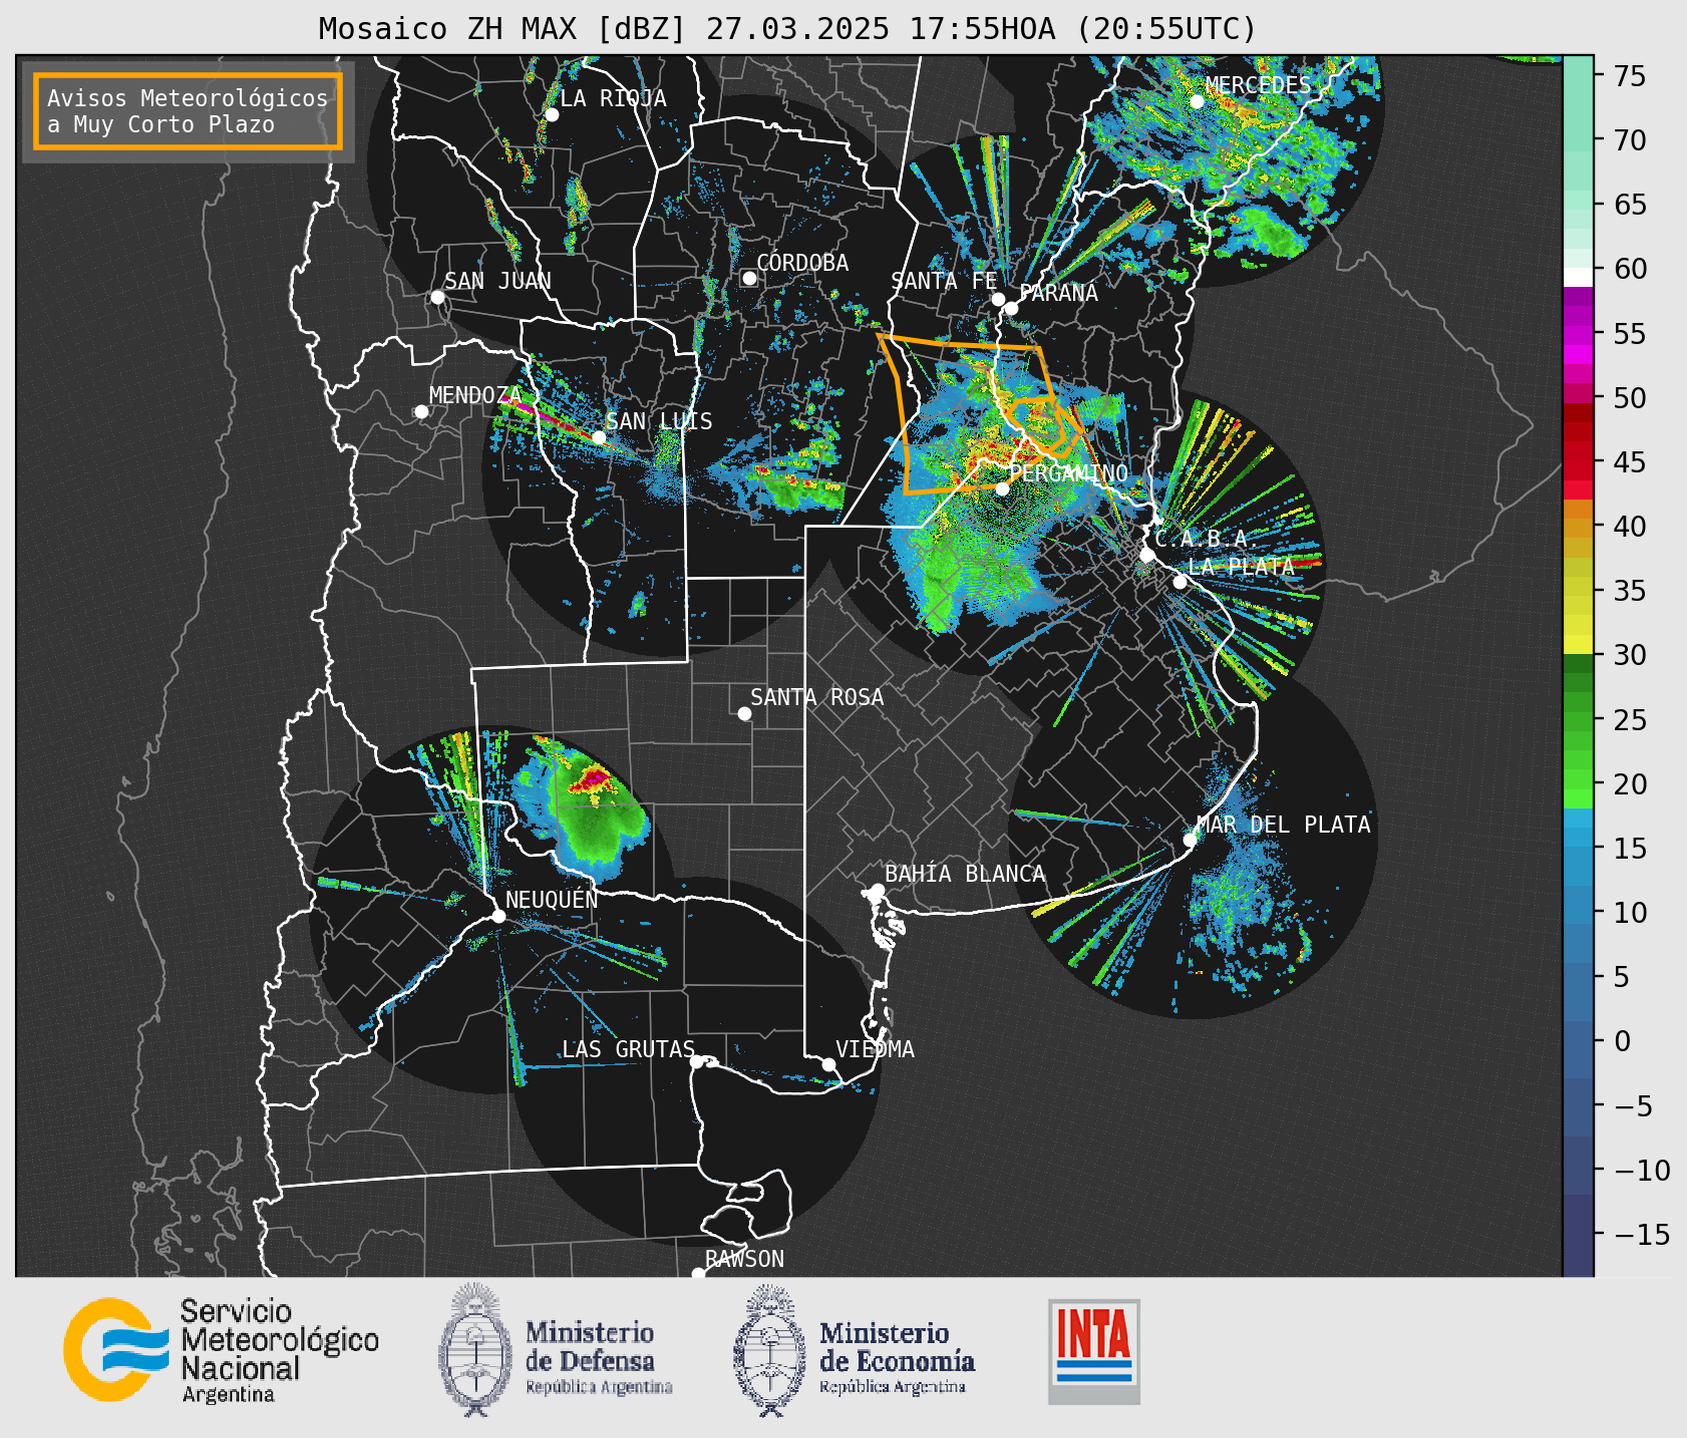Select the MERCEDES city label
The width and height of the screenshot is (1687, 1438).
(1258, 86)
